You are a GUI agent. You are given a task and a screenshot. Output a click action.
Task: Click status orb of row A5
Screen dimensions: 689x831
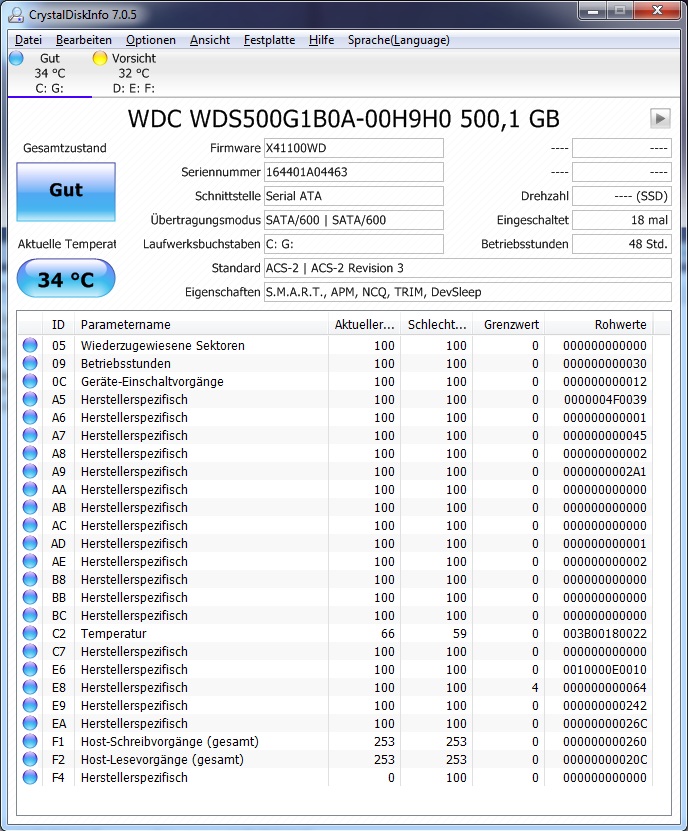[30, 399]
